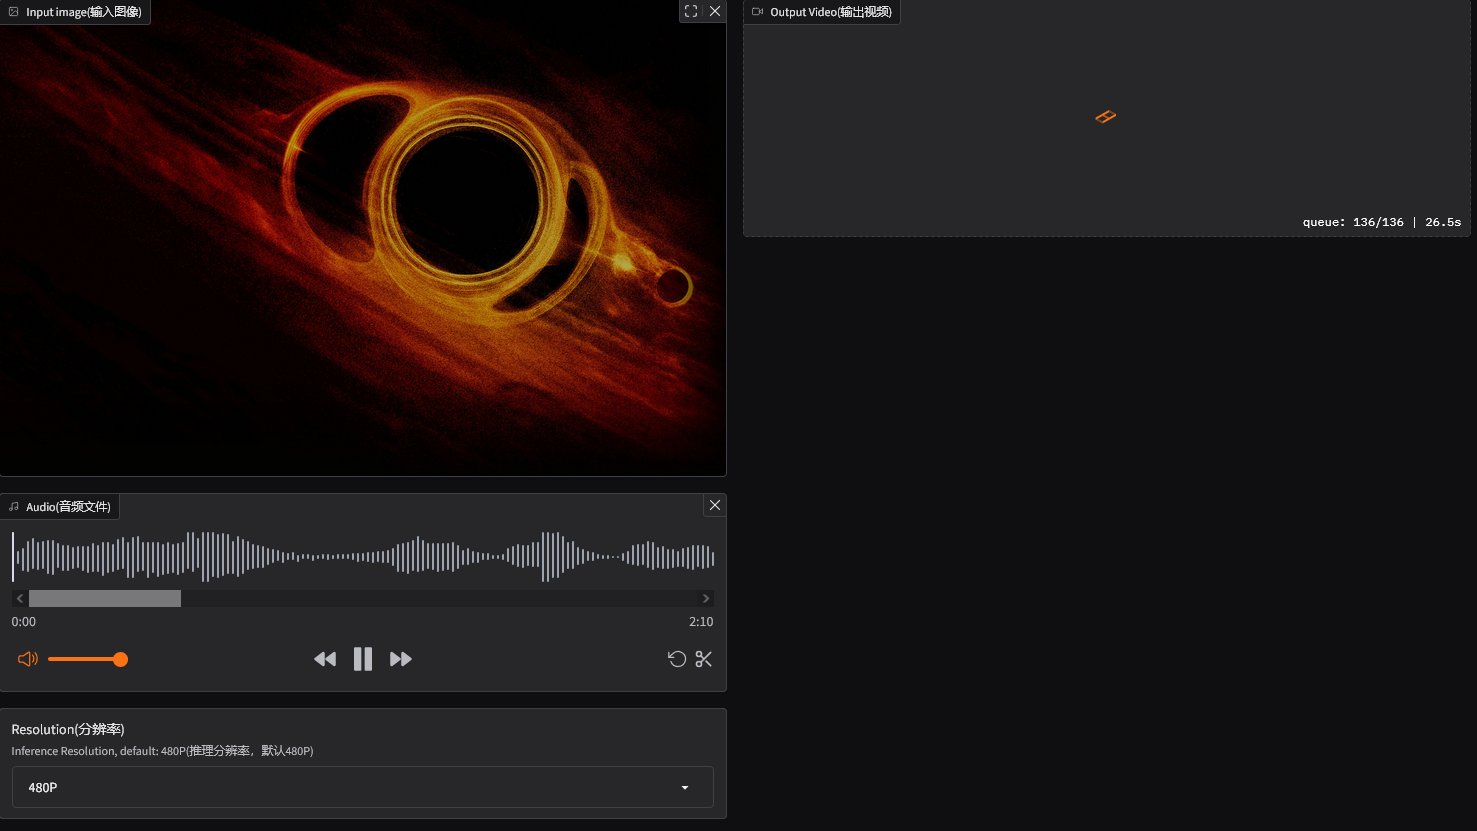Seek within the audio waveform

click(x=363, y=557)
